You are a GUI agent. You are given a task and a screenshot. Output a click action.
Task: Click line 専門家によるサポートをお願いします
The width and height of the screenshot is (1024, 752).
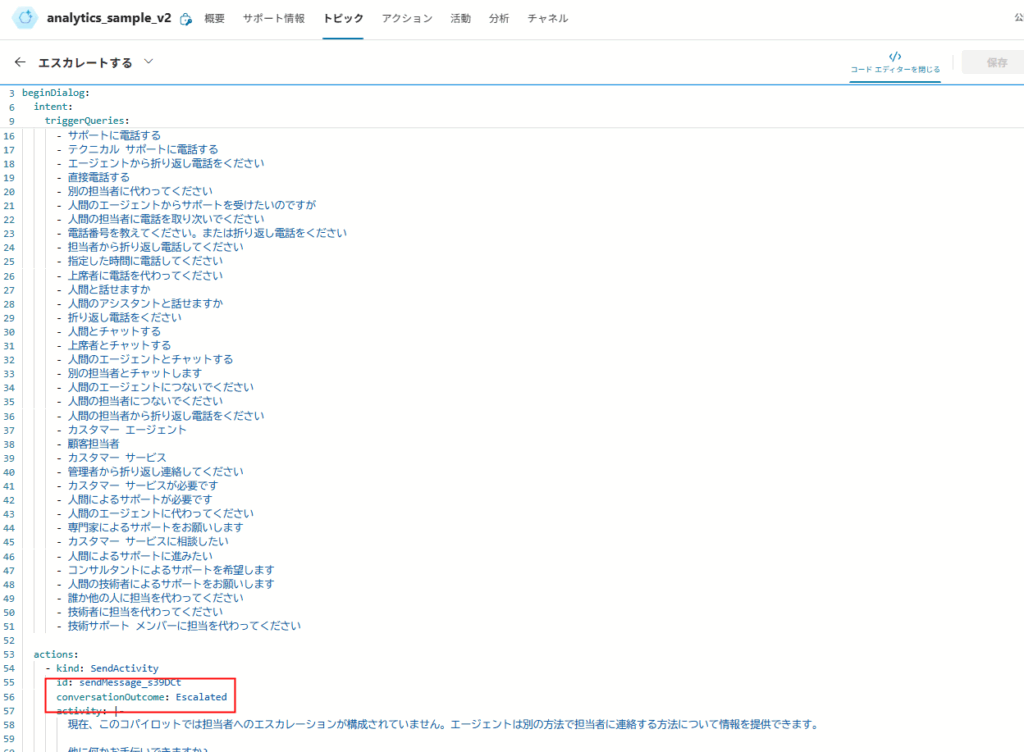point(155,527)
